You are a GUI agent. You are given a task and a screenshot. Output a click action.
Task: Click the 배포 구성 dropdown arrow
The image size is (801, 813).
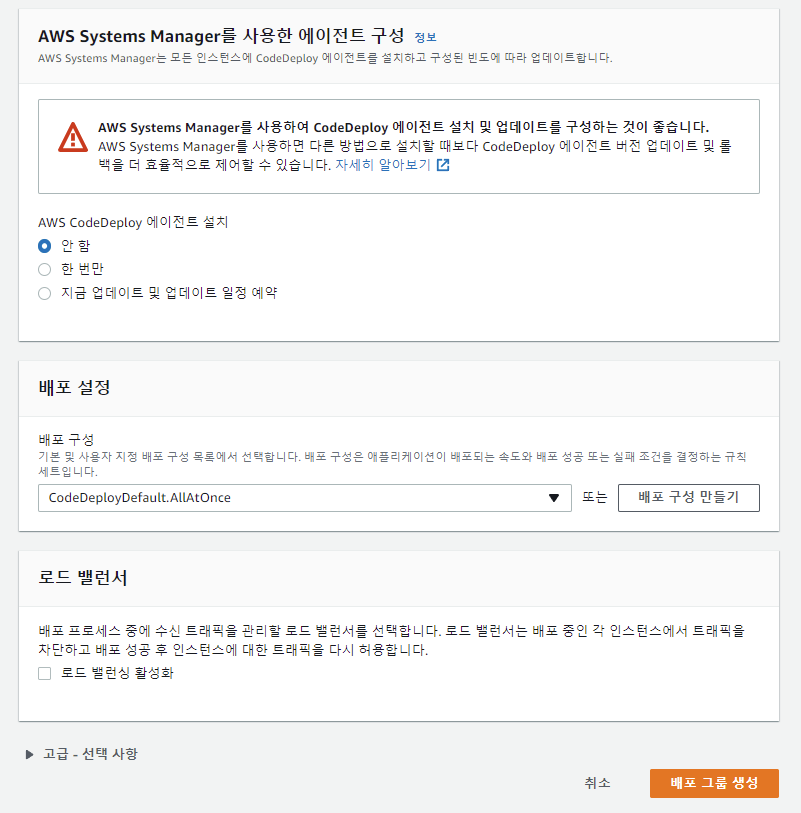(554, 498)
